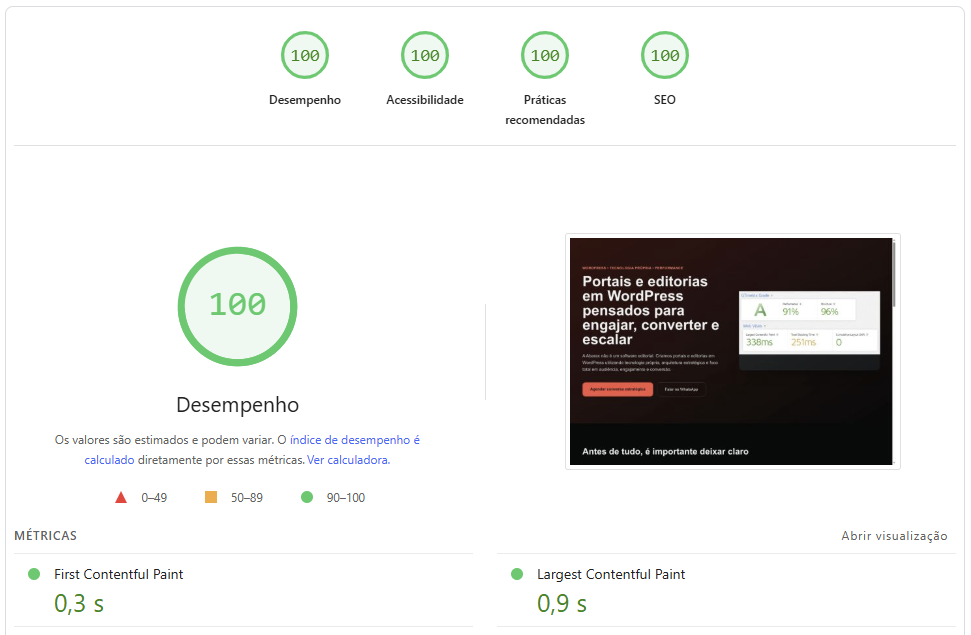Click the orange square 50–89 legend icon
Viewport: 971px width, 635px height.
click(211, 497)
